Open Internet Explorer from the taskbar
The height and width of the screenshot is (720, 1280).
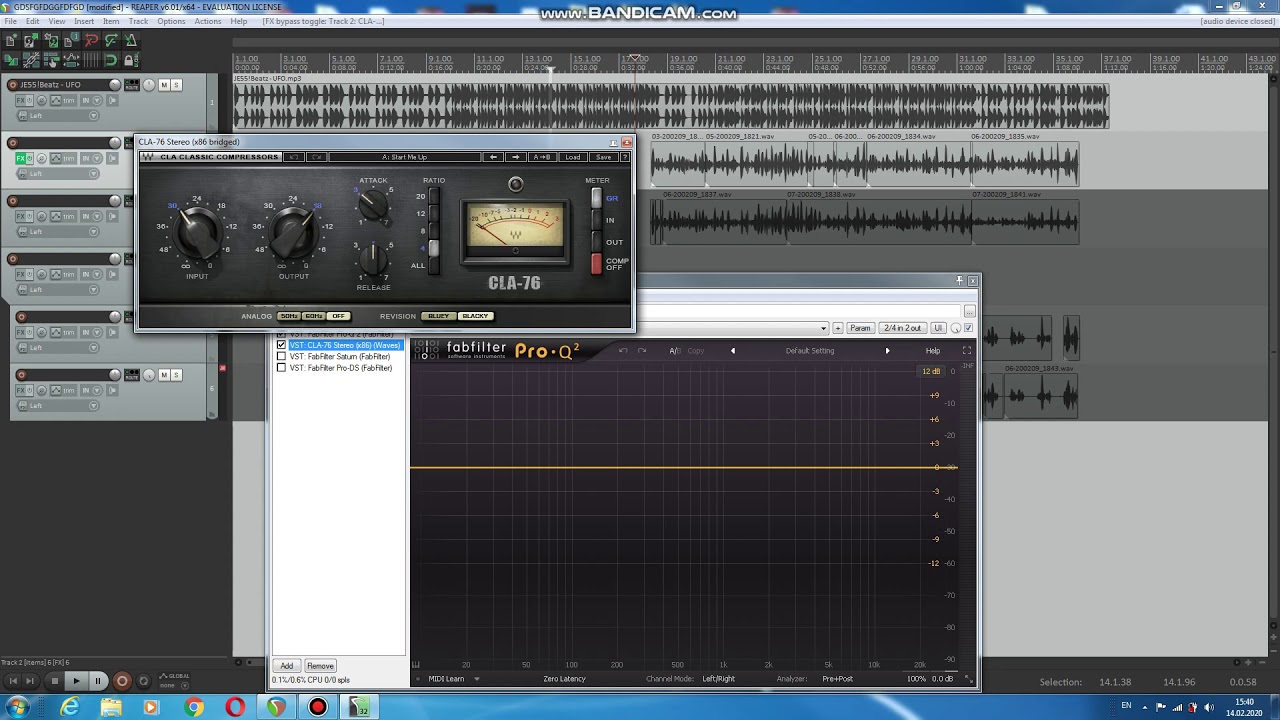click(x=69, y=708)
